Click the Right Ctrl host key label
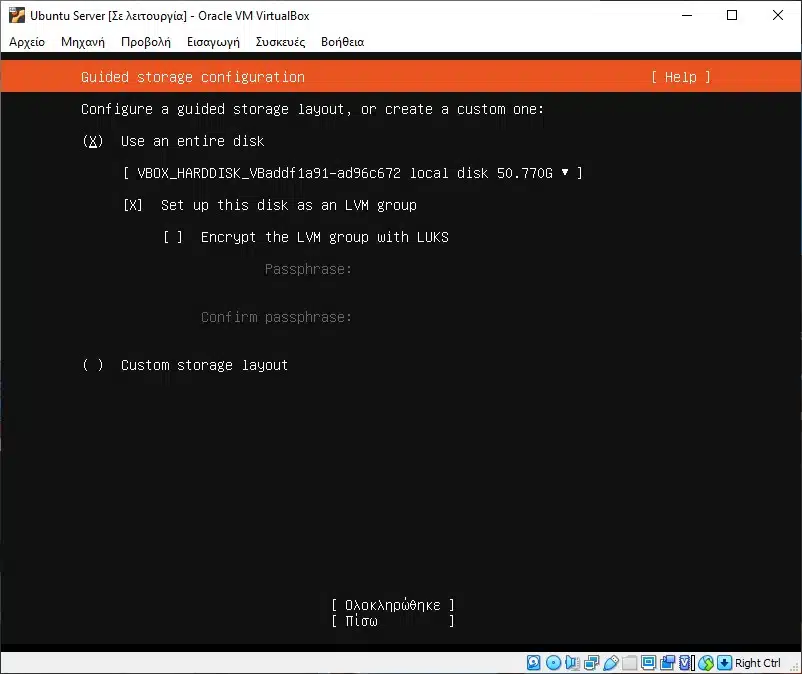This screenshot has width=802, height=674. pyautogui.click(x=758, y=663)
